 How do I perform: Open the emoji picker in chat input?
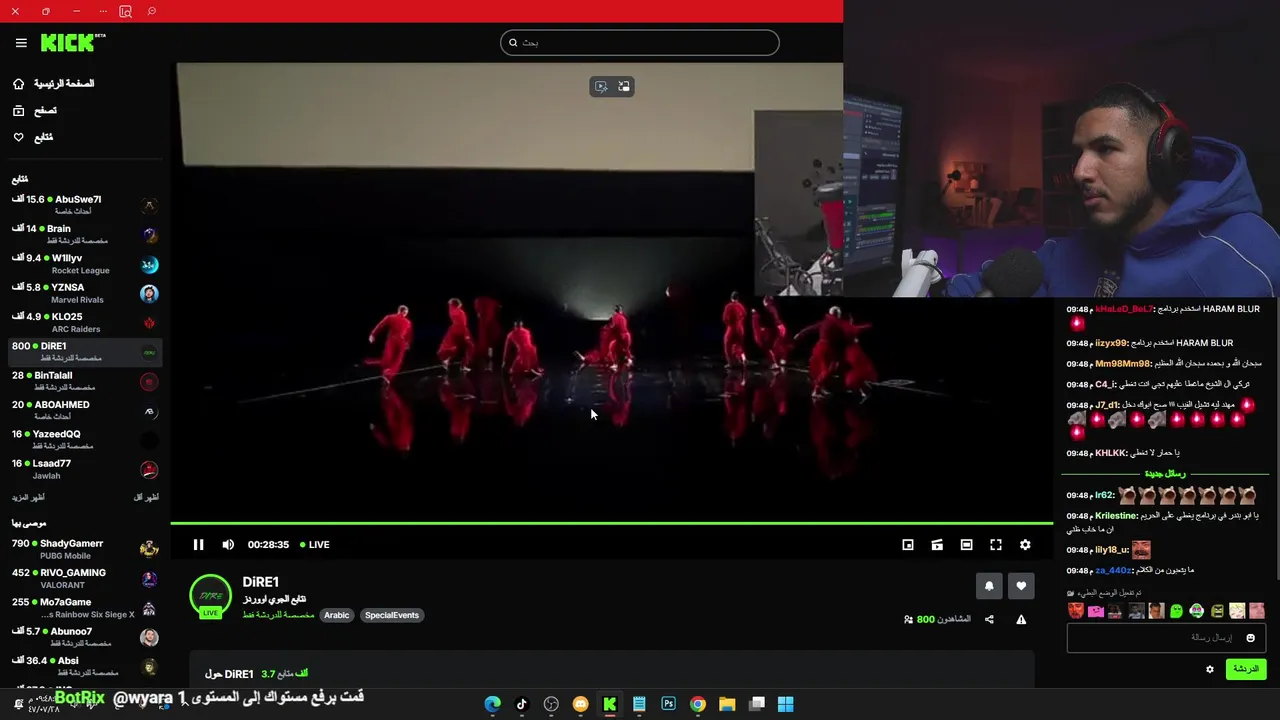(x=1250, y=638)
